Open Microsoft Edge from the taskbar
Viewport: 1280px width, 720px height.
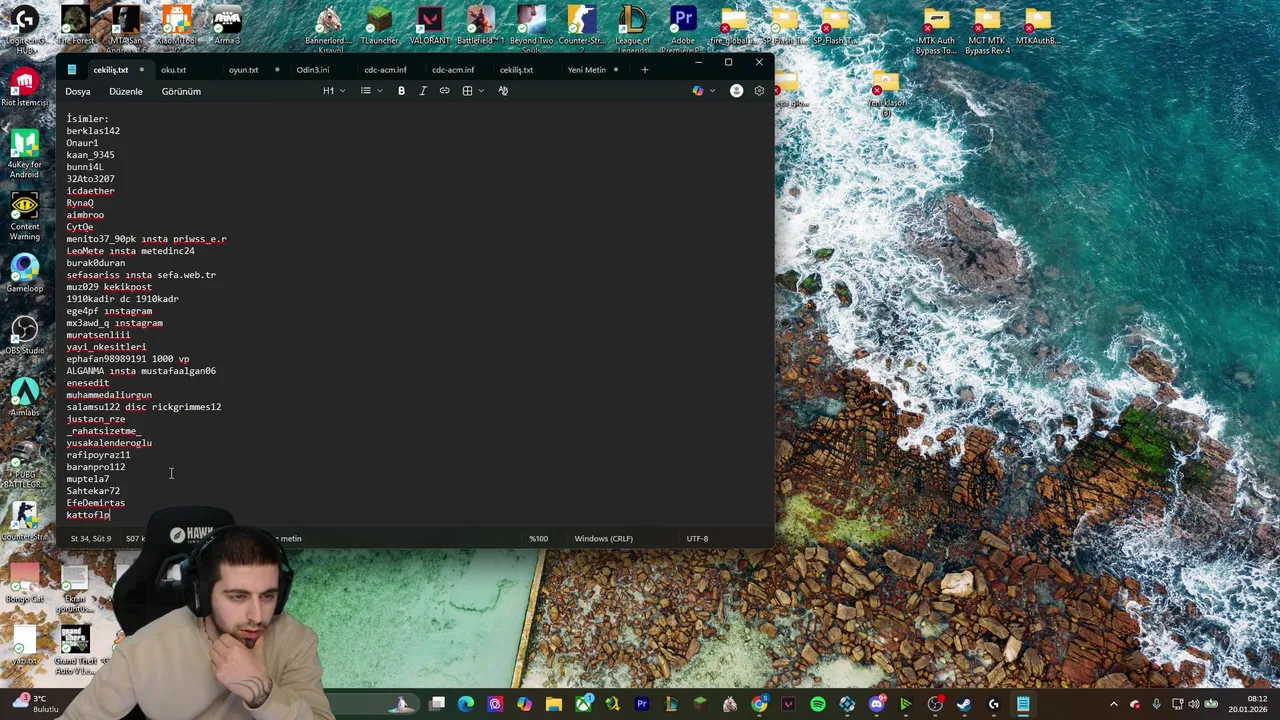click(466, 704)
